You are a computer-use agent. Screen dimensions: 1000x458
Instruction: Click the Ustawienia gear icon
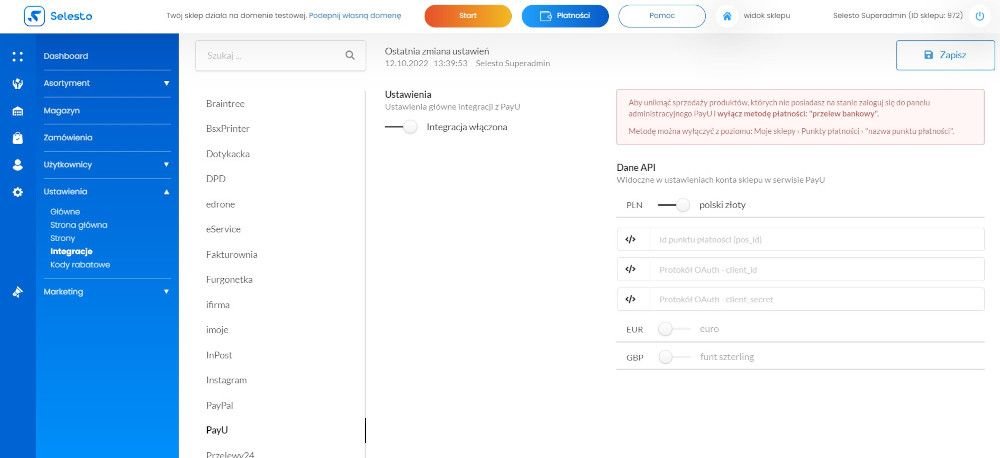pos(18,191)
